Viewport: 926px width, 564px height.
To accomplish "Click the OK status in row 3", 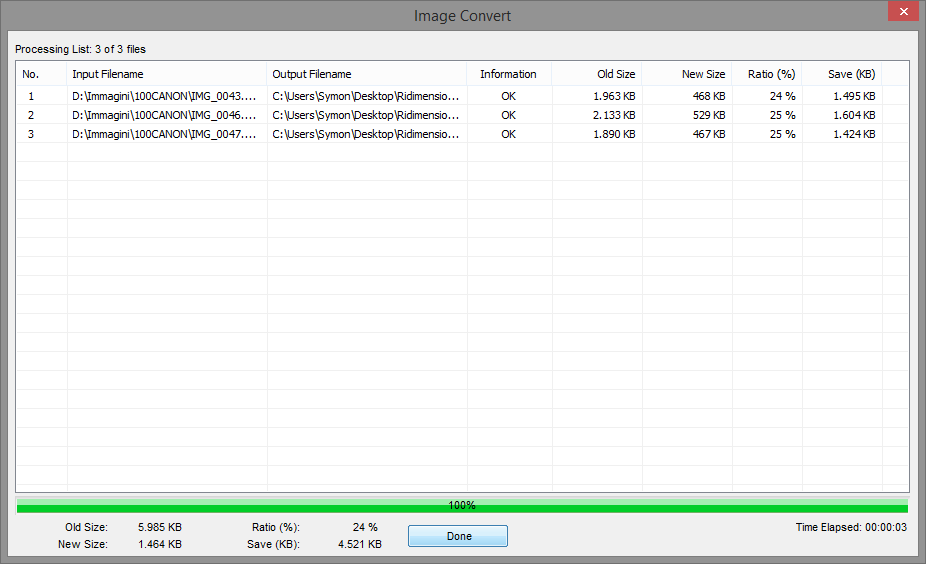I will (508, 134).
